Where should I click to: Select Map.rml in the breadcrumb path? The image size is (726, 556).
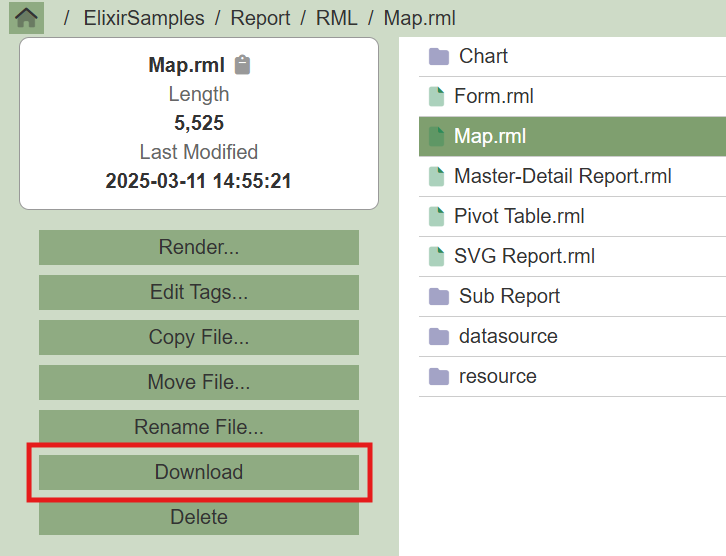(419, 19)
